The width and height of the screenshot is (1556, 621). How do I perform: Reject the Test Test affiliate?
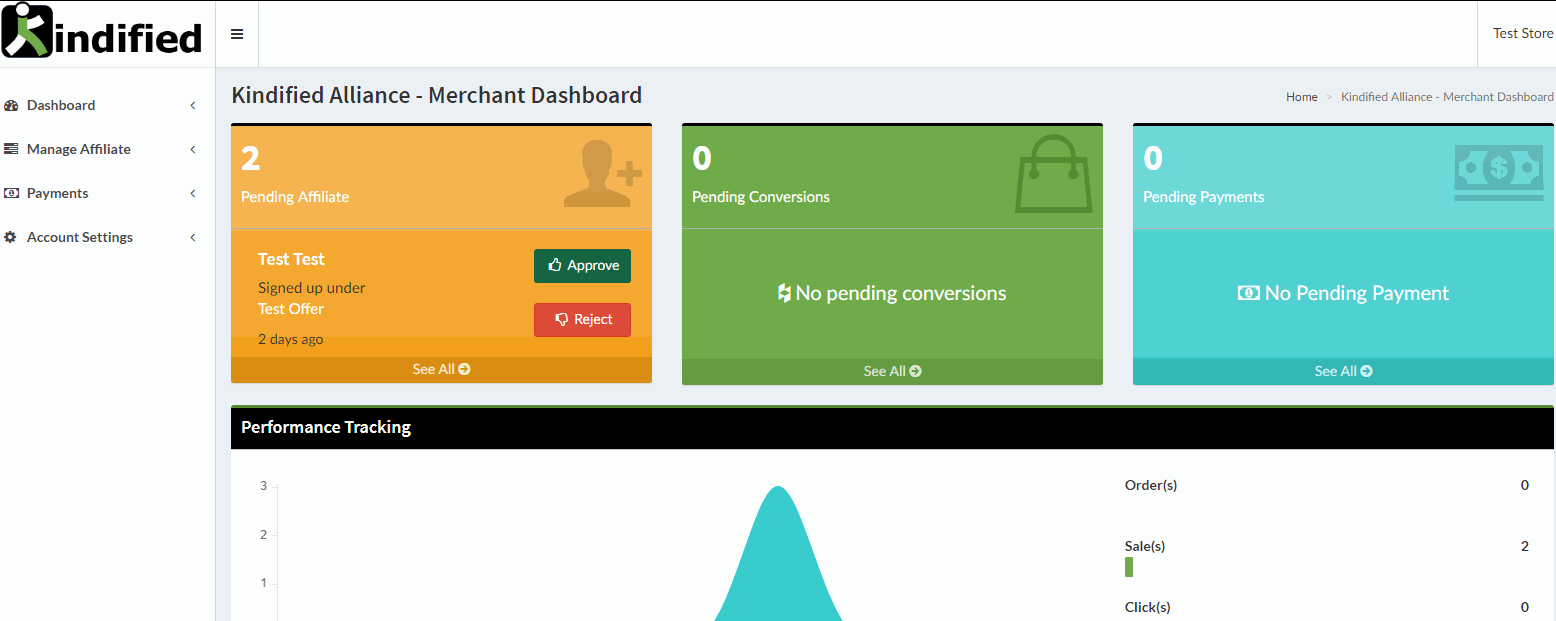(x=582, y=320)
